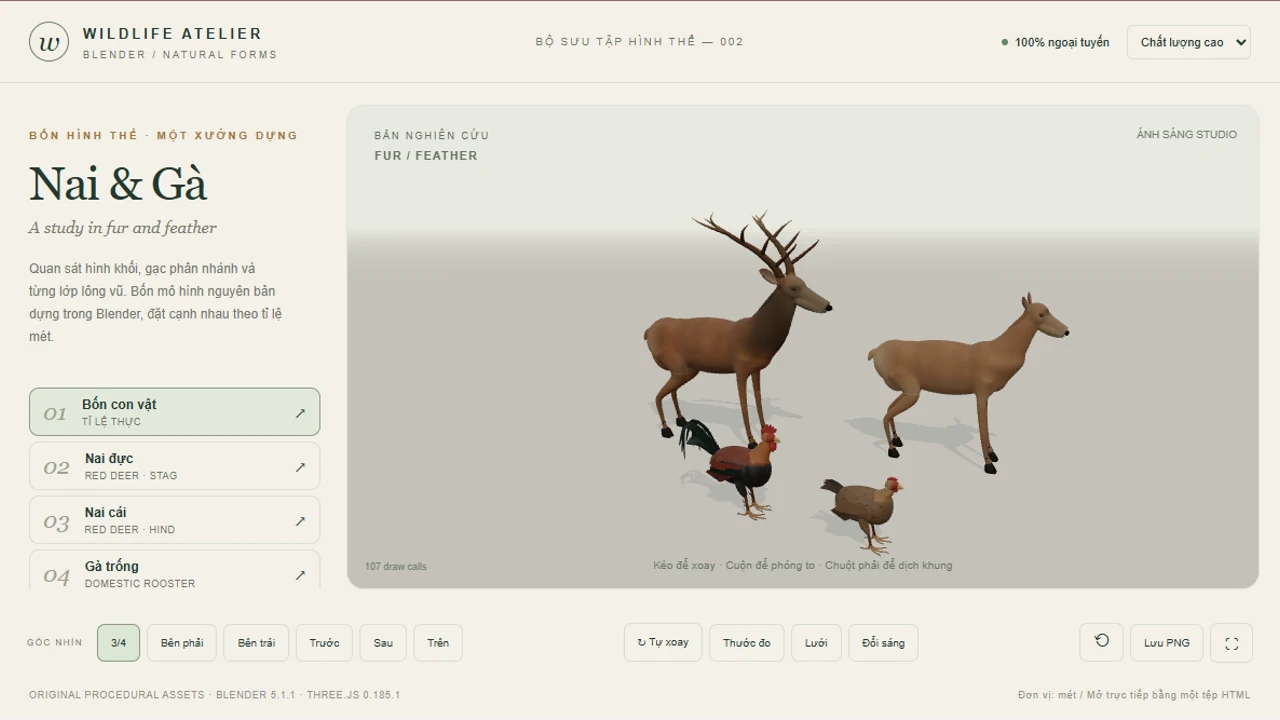
Task: Click 'BỘ SƯU TẬP HÌNH THỂ — 002' text
Action: [x=640, y=42]
